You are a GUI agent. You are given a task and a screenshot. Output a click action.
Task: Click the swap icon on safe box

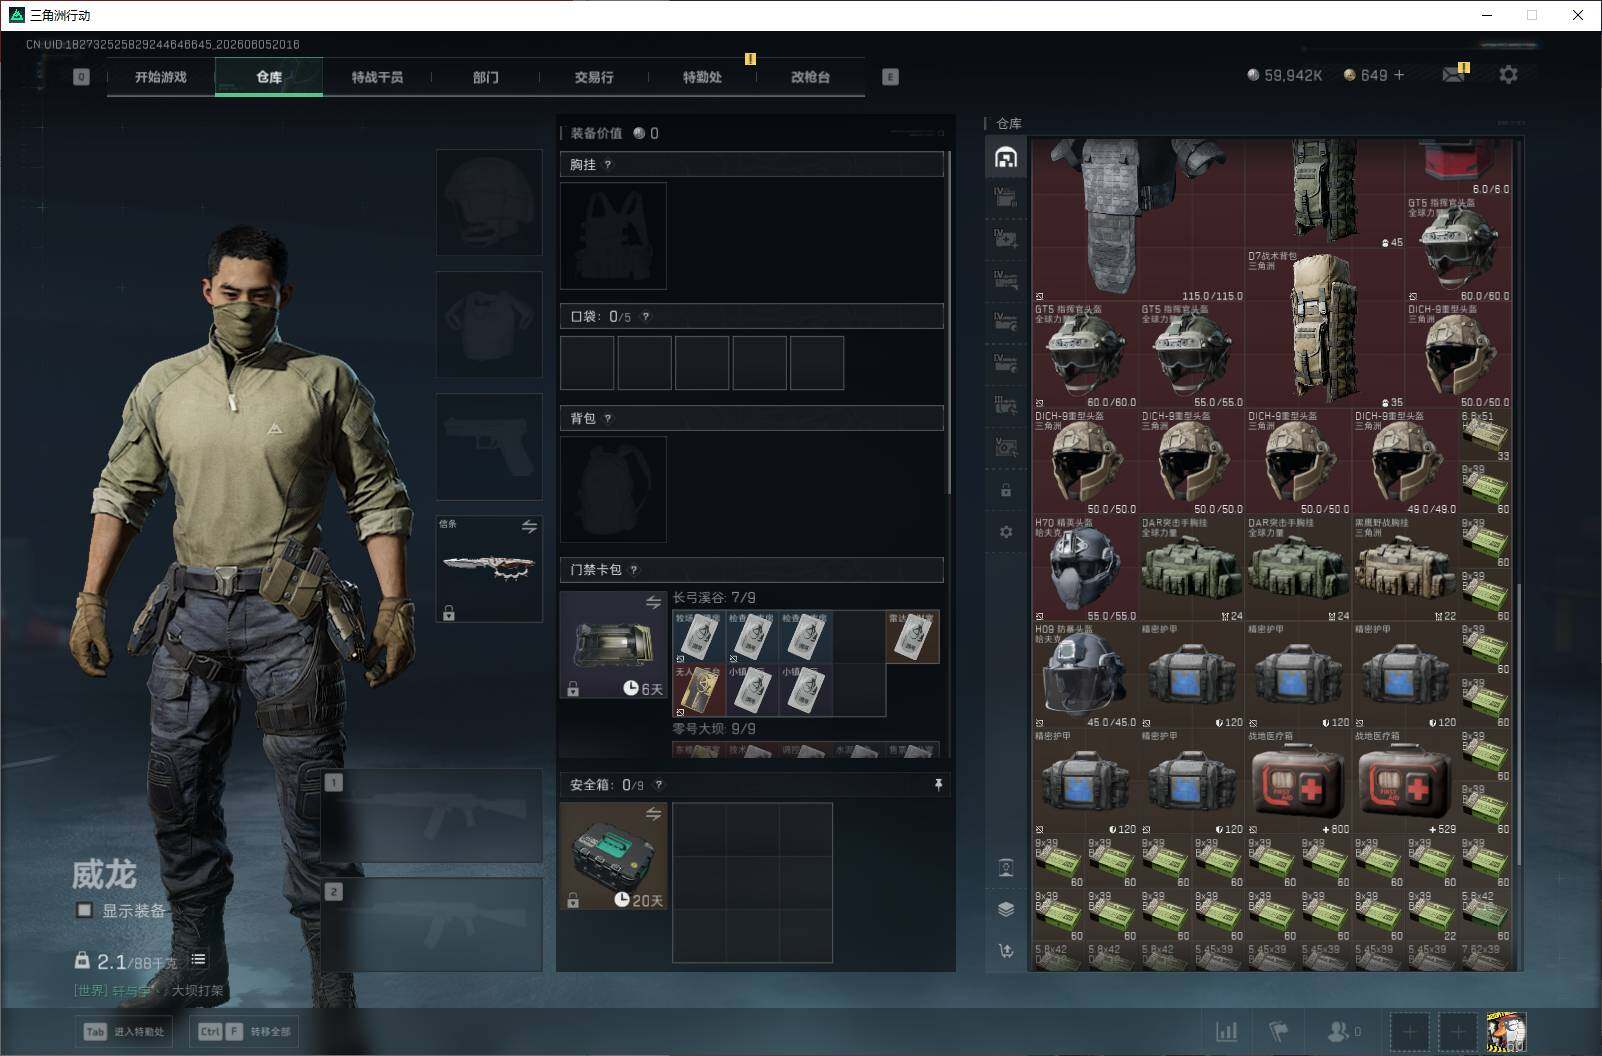coord(653,814)
